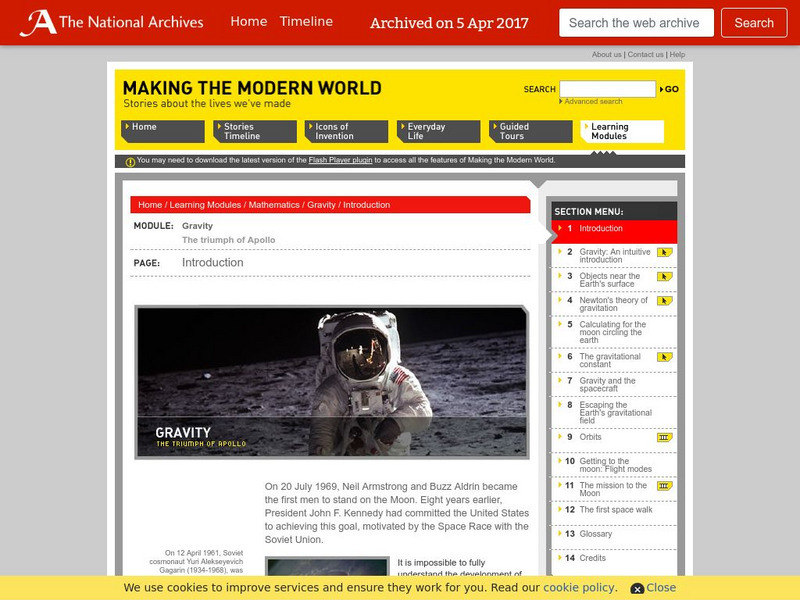Select the Home navigation tab
Screen dimensions: 800x600
pos(163,131)
